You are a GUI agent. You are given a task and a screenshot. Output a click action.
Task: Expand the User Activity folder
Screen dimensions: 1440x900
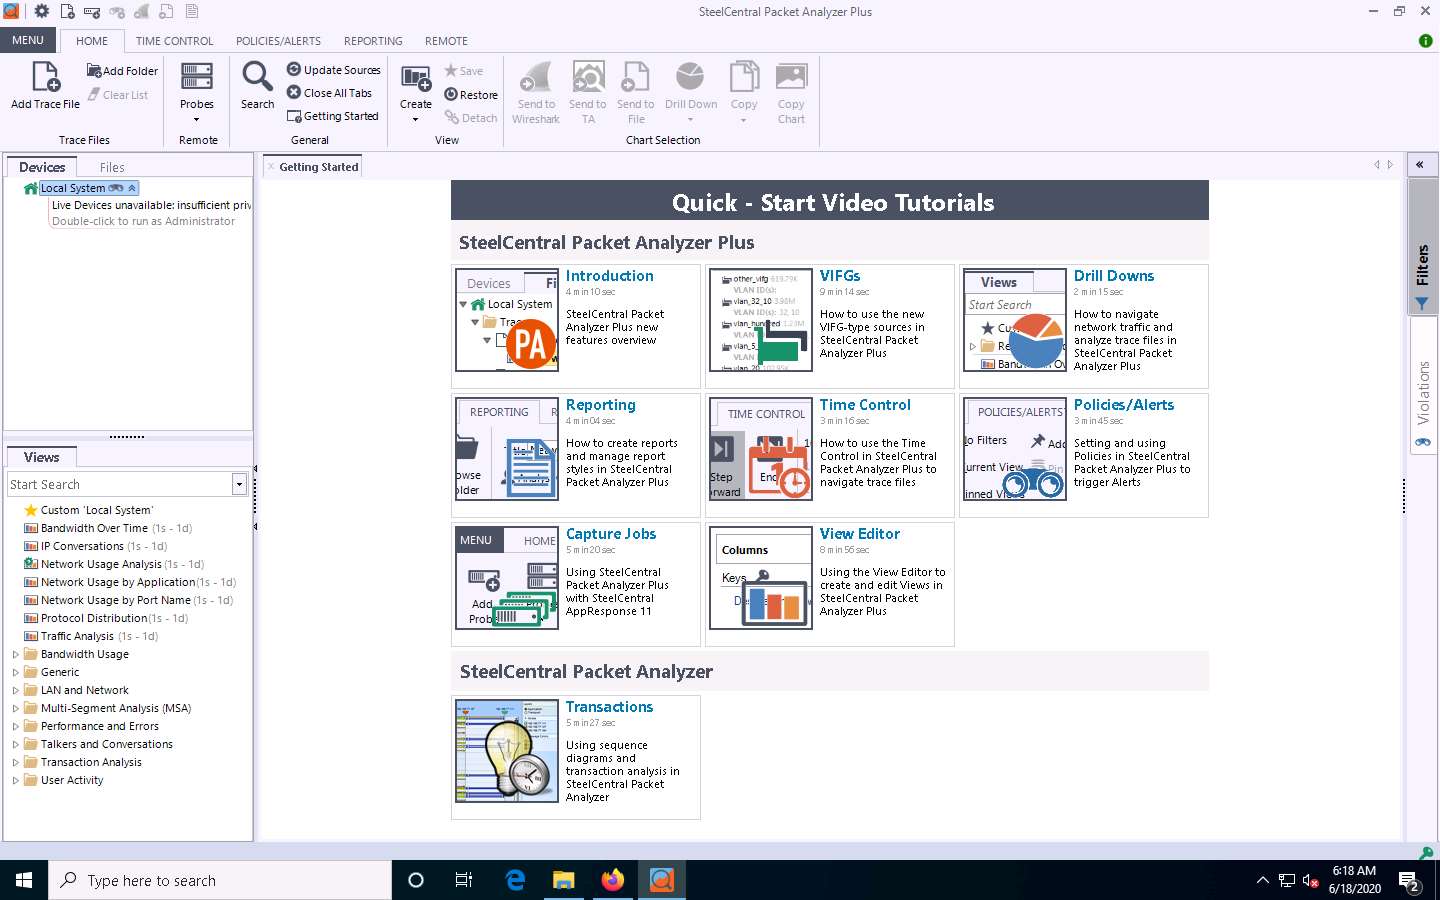[15, 780]
